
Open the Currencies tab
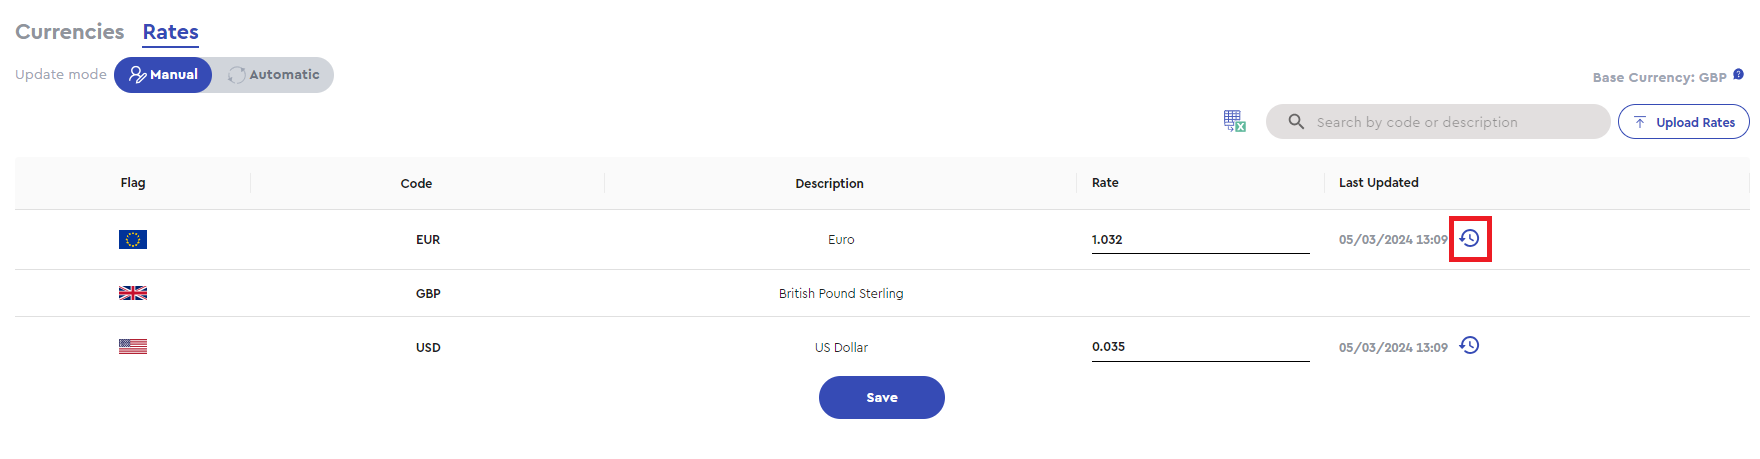point(70,32)
